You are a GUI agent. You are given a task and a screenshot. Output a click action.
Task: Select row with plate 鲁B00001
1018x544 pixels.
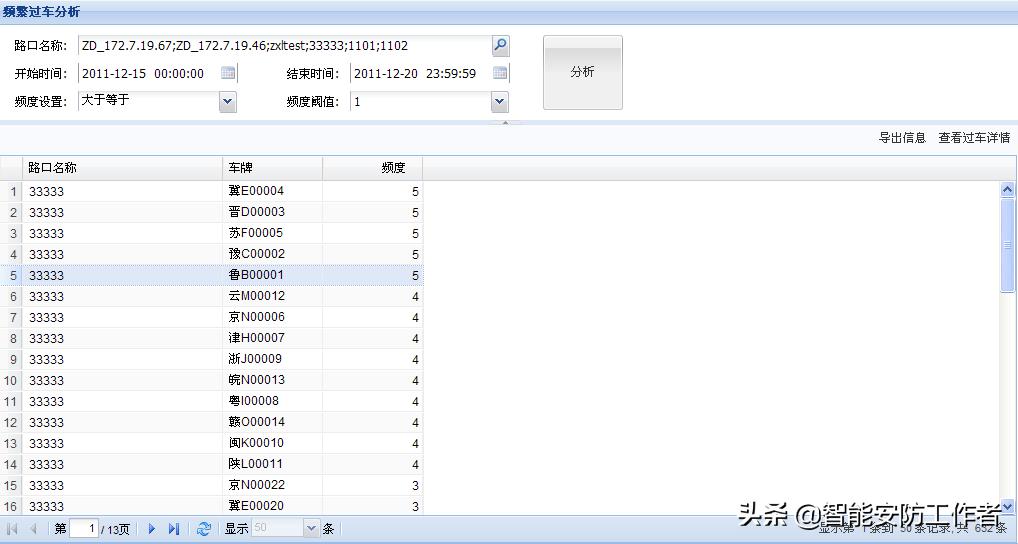[212, 275]
